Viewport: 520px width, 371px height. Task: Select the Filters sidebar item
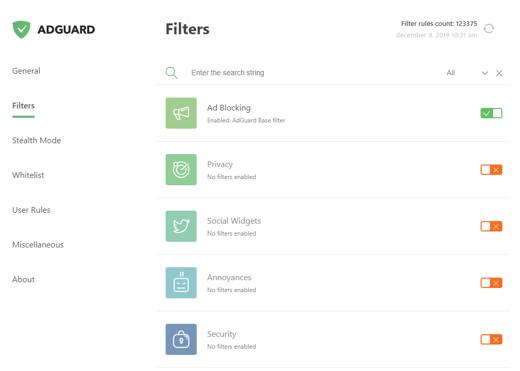point(23,106)
